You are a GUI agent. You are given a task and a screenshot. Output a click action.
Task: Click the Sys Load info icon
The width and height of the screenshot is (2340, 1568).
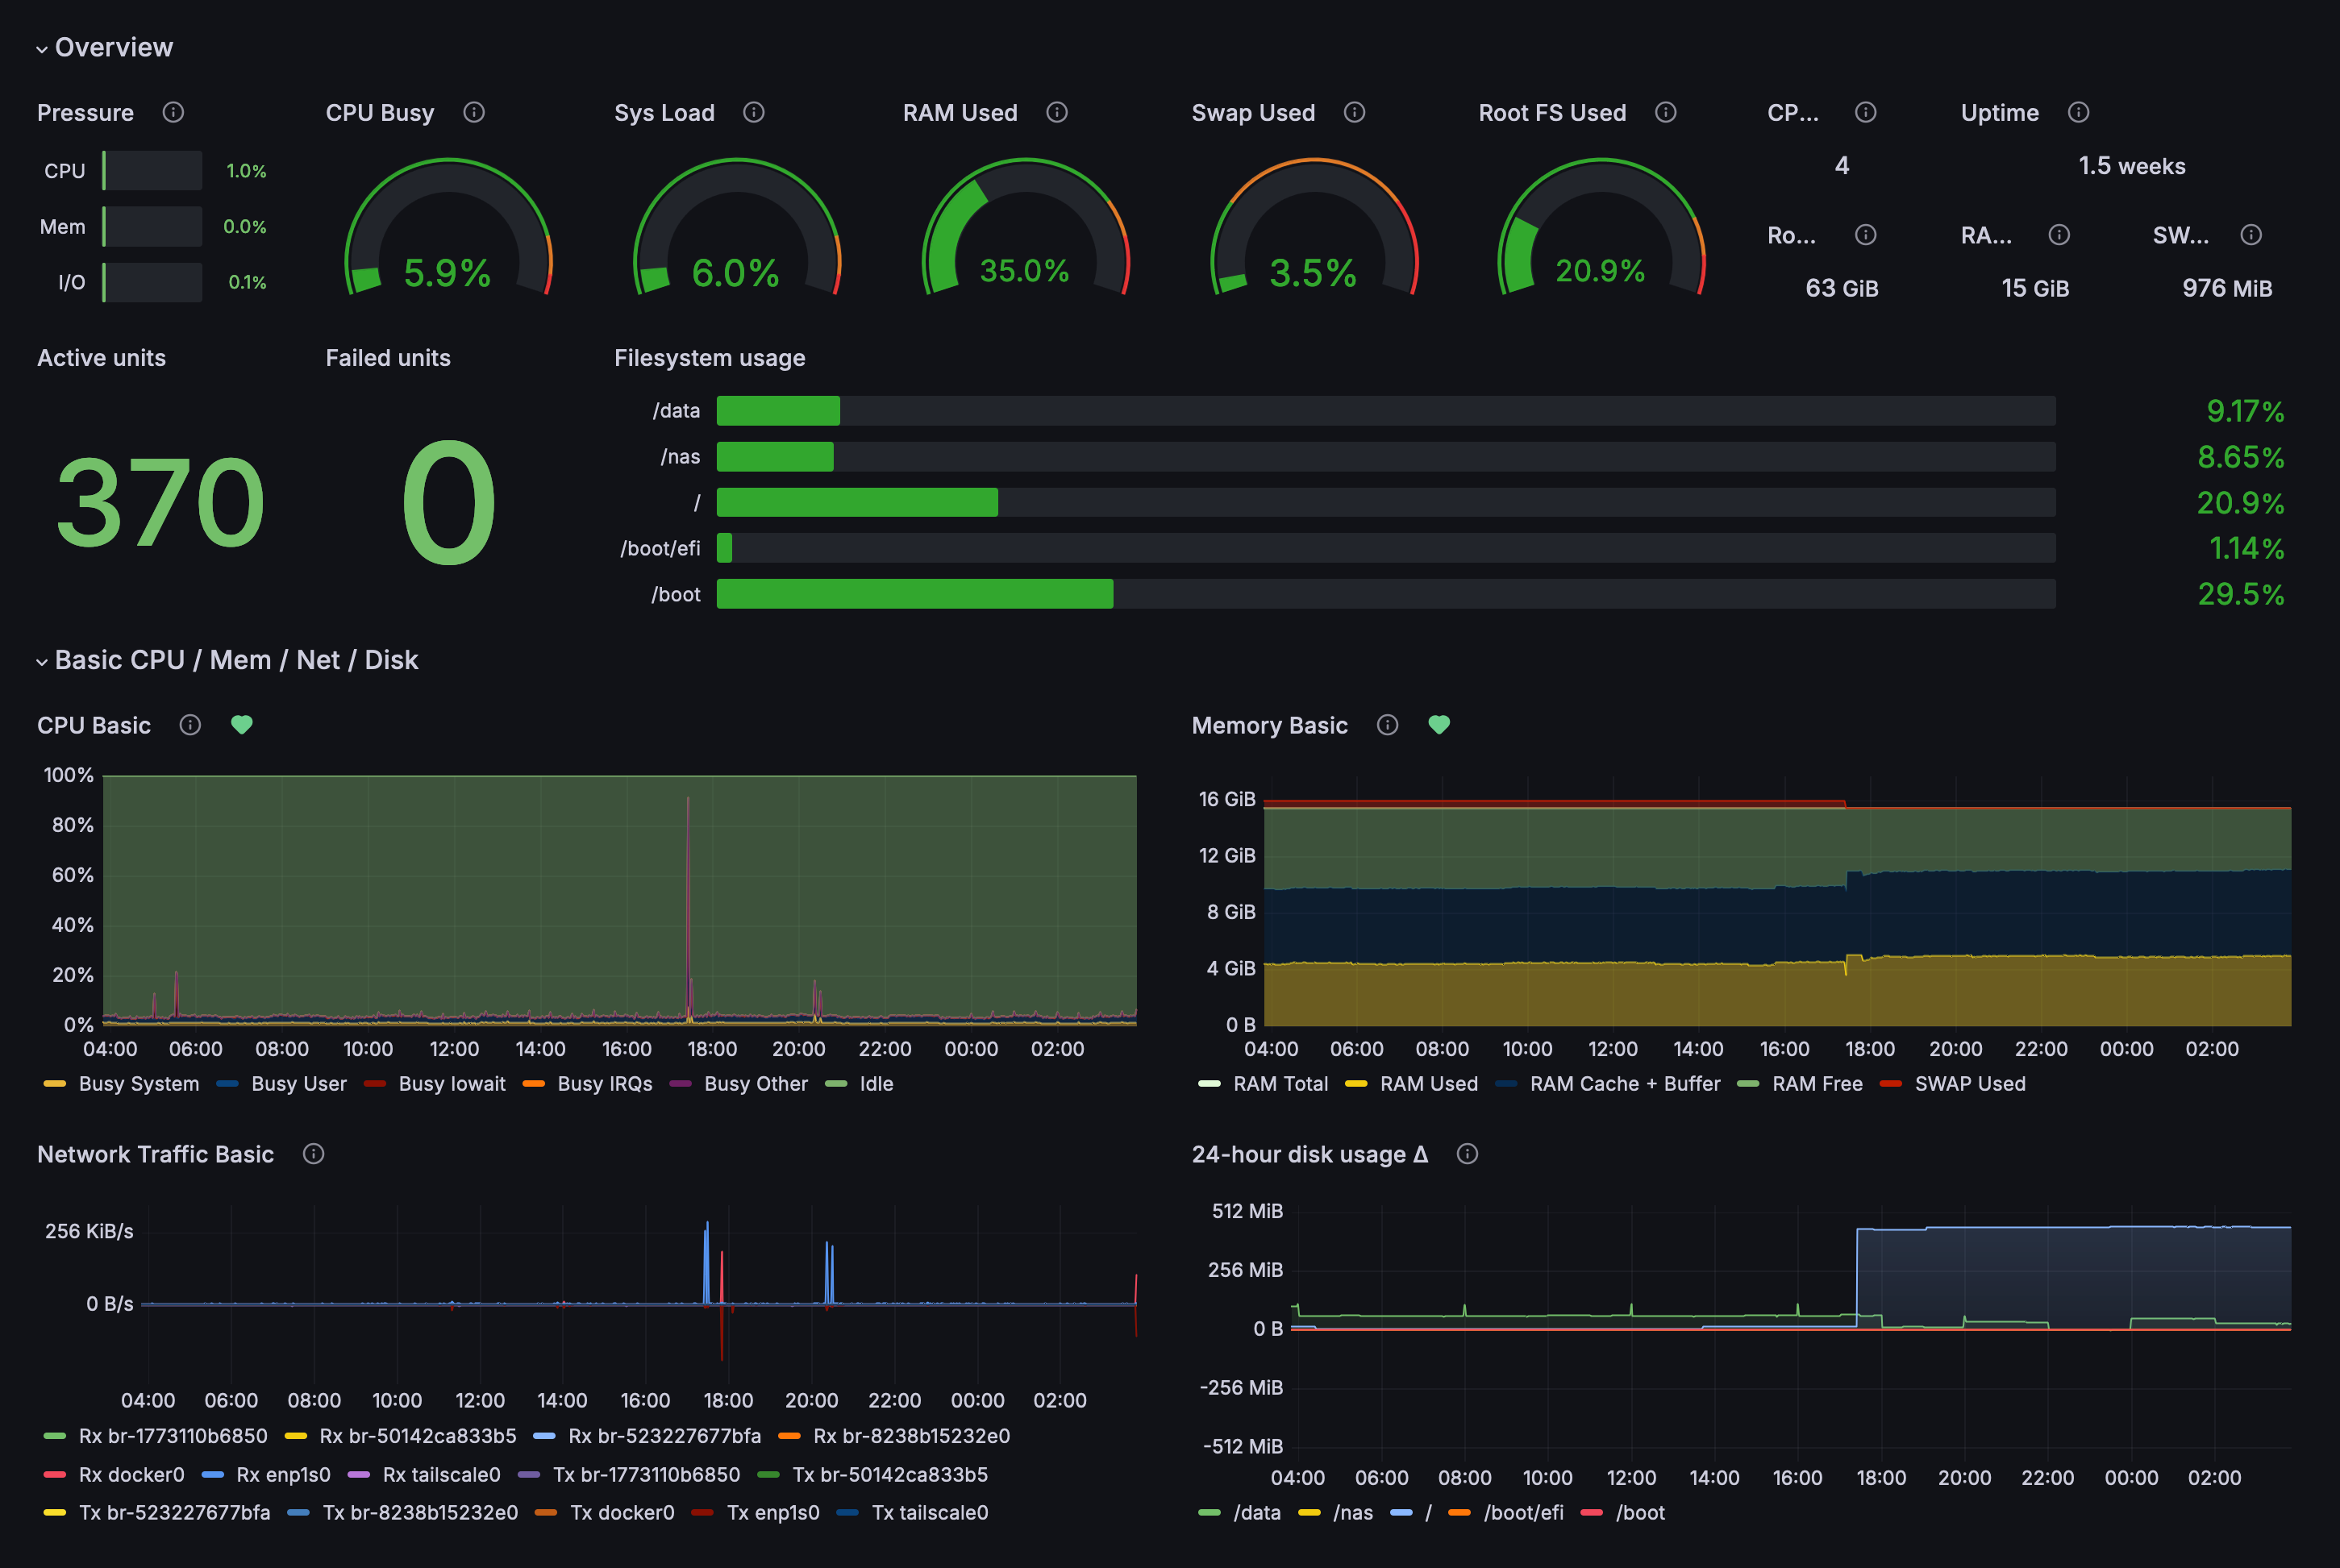click(x=754, y=112)
